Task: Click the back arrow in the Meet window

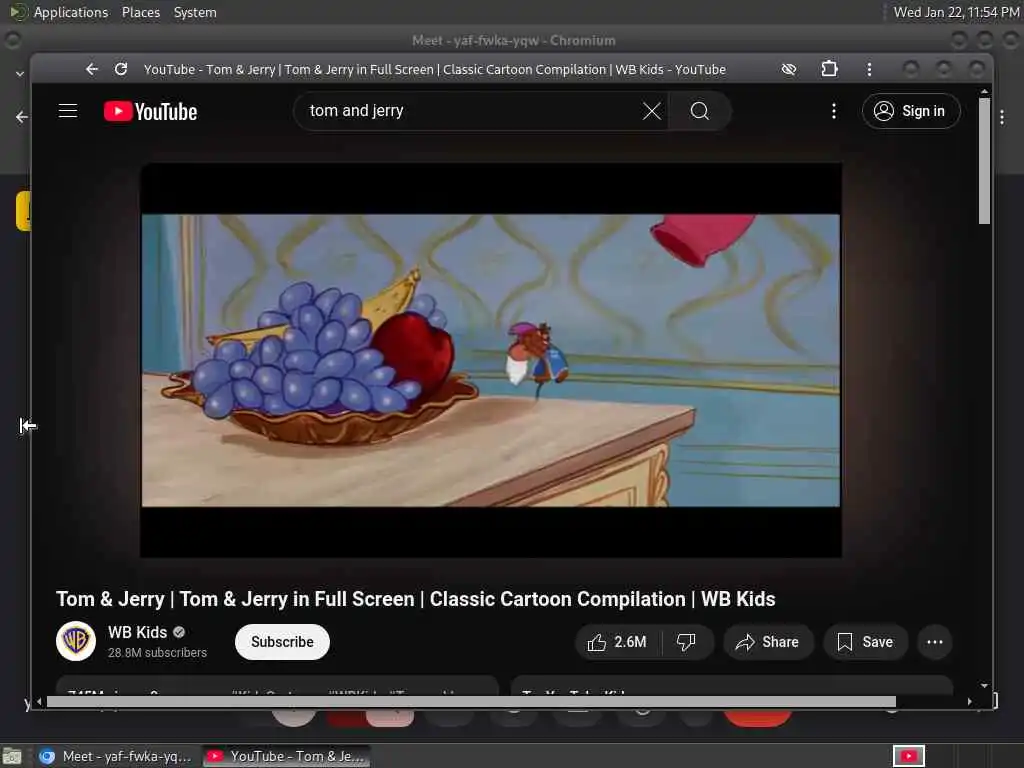Action: pyautogui.click(x=22, y=117)
